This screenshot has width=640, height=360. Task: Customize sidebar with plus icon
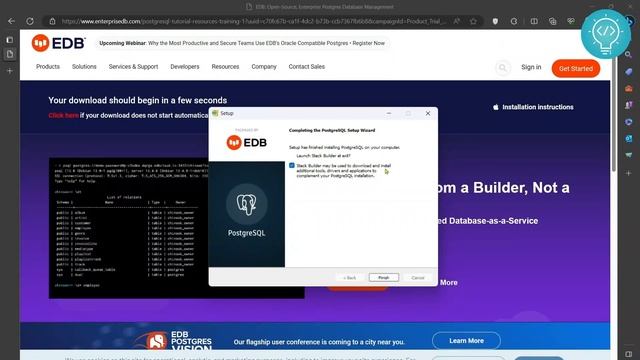click(629, 173)
